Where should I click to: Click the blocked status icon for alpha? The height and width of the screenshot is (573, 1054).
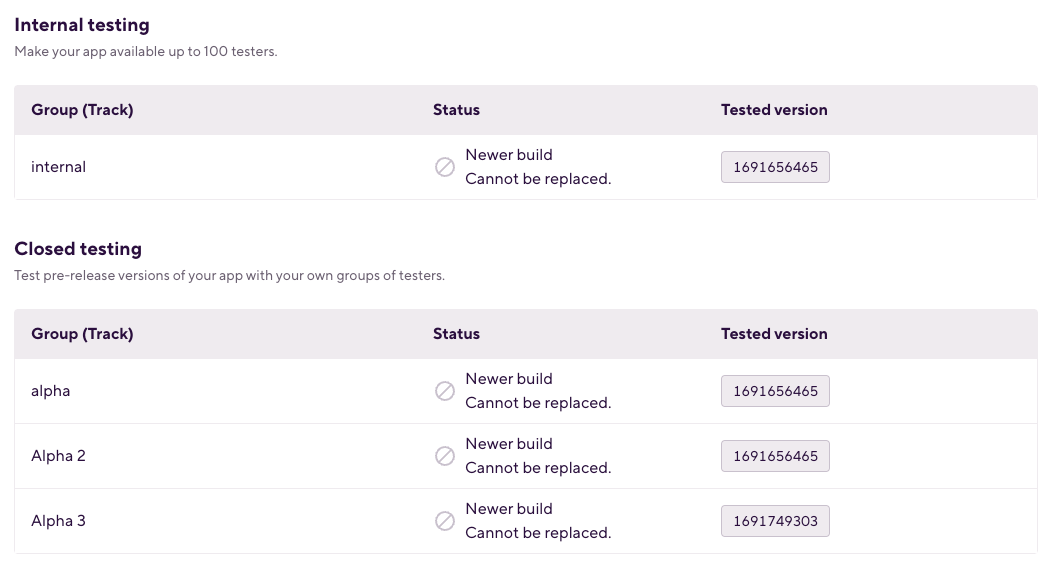coord(444,391)
